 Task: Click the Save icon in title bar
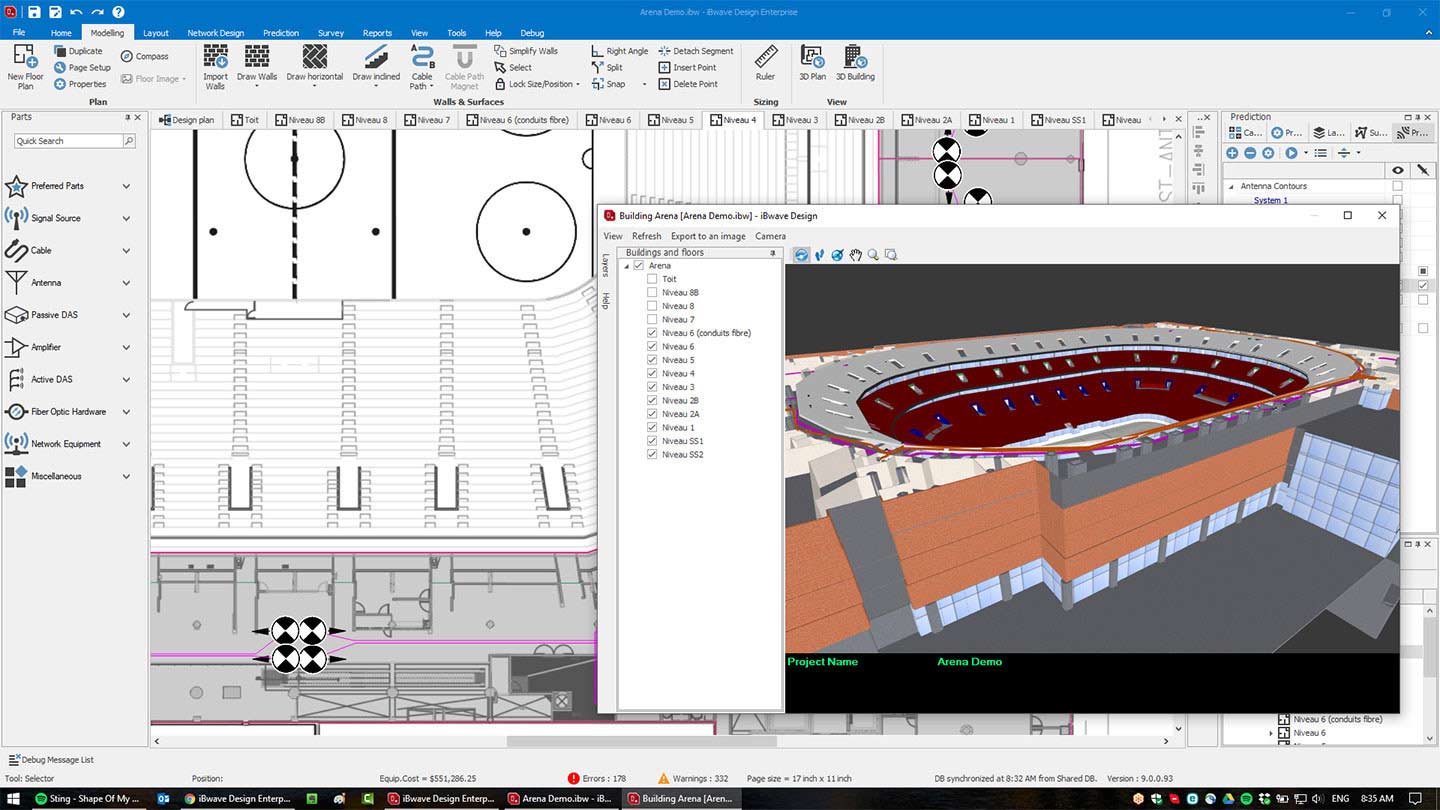coord(34,12)
